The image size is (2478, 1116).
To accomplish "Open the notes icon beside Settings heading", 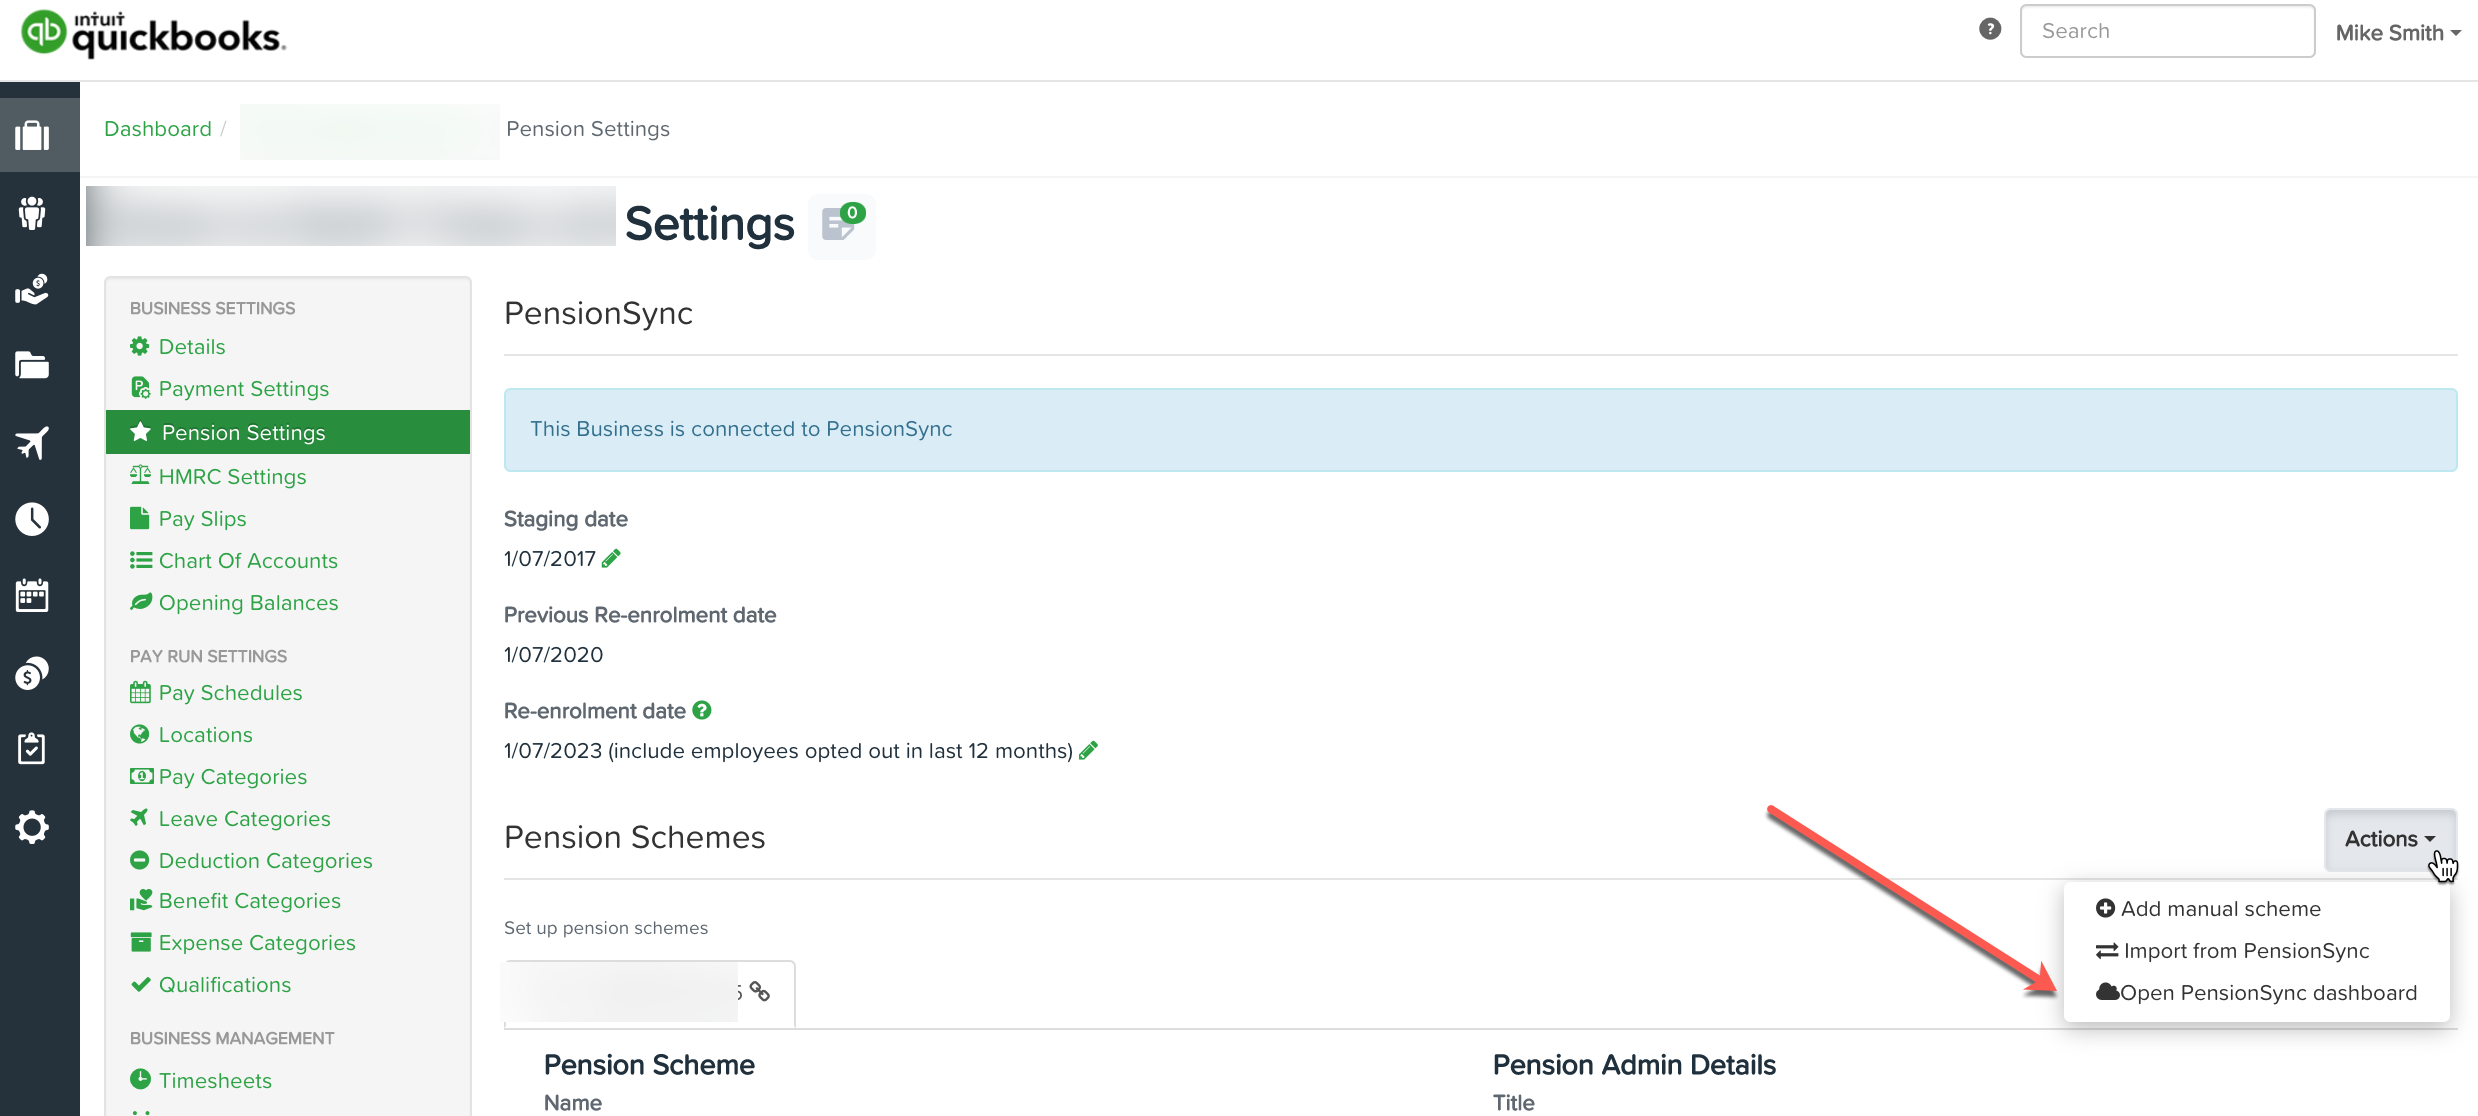I will pyautogui.click(x=841, y=225).
